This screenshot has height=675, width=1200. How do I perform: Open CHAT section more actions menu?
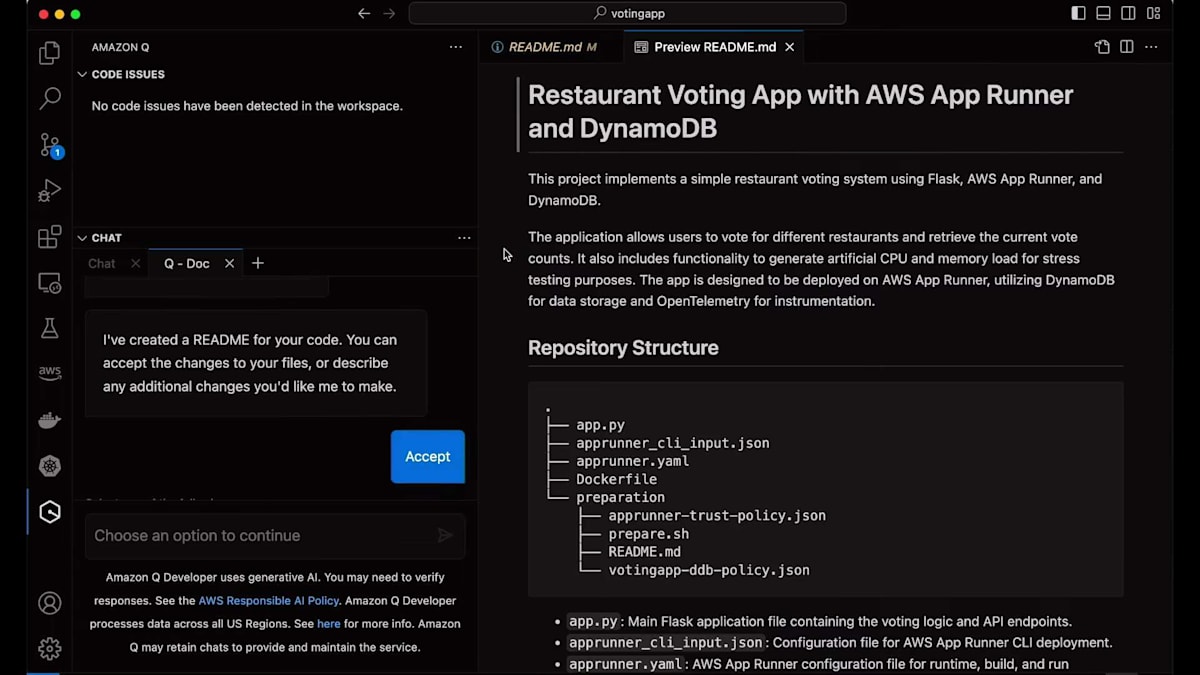[464, 238]
